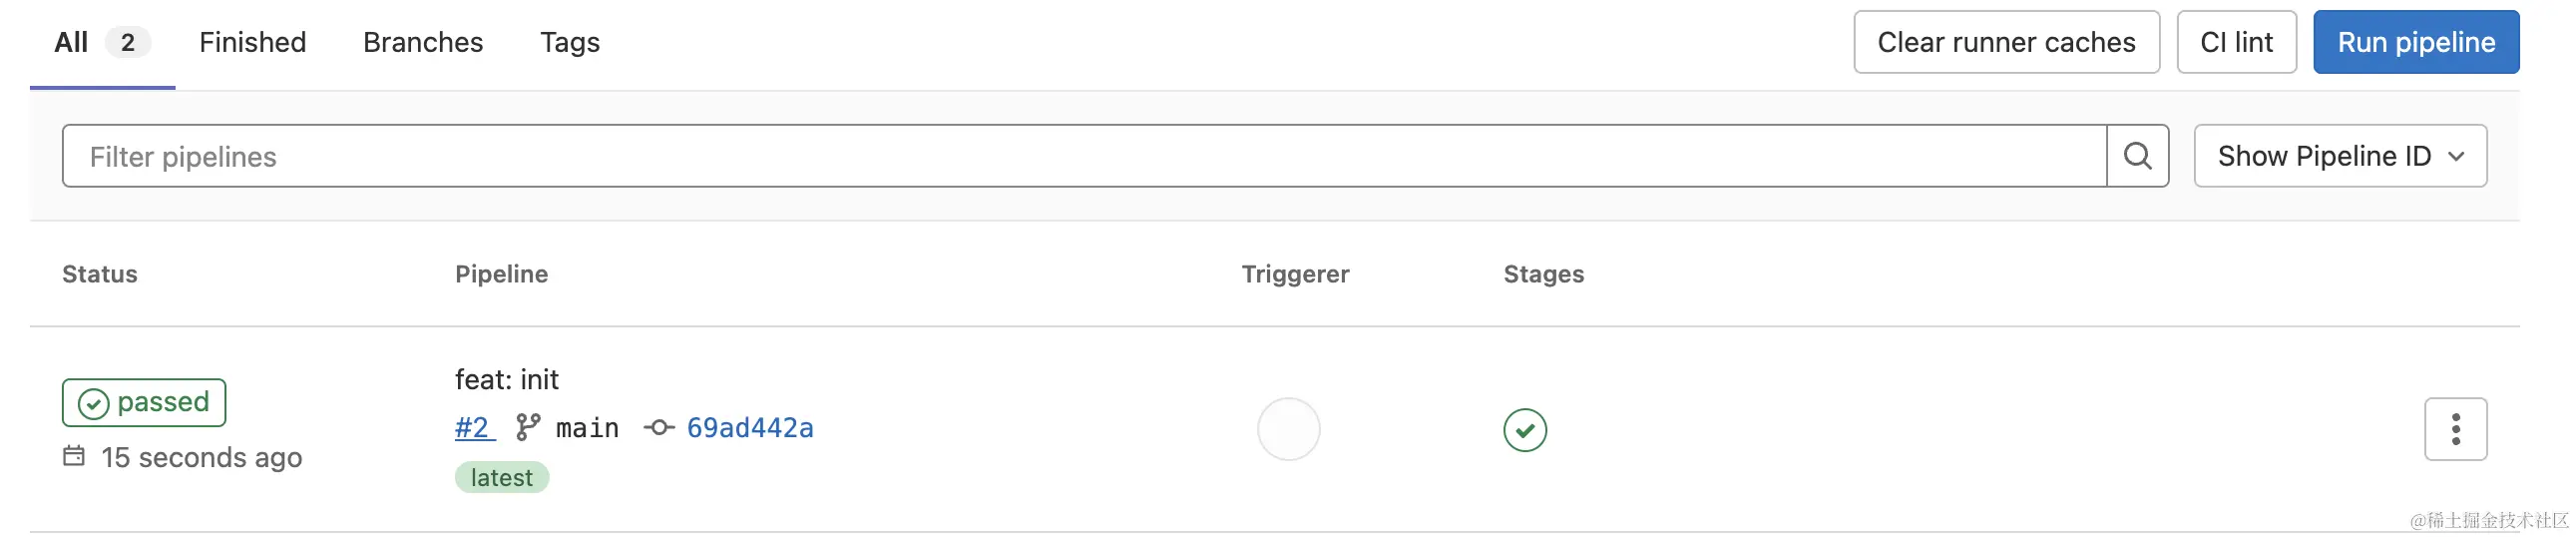This screenshot has height=537, width=2576.
Task: Click the branch icon beside main
Action: (527, 428)
